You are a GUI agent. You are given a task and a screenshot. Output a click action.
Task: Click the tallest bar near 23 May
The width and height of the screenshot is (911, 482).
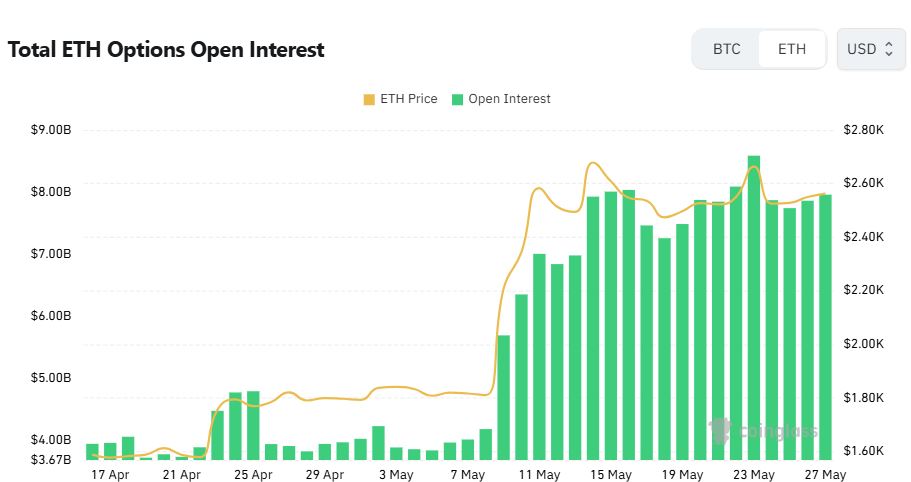754,308
